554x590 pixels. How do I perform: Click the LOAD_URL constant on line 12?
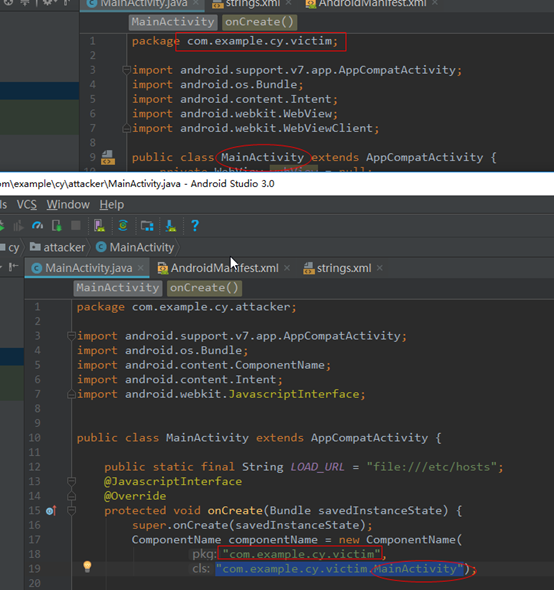point(317,467)
